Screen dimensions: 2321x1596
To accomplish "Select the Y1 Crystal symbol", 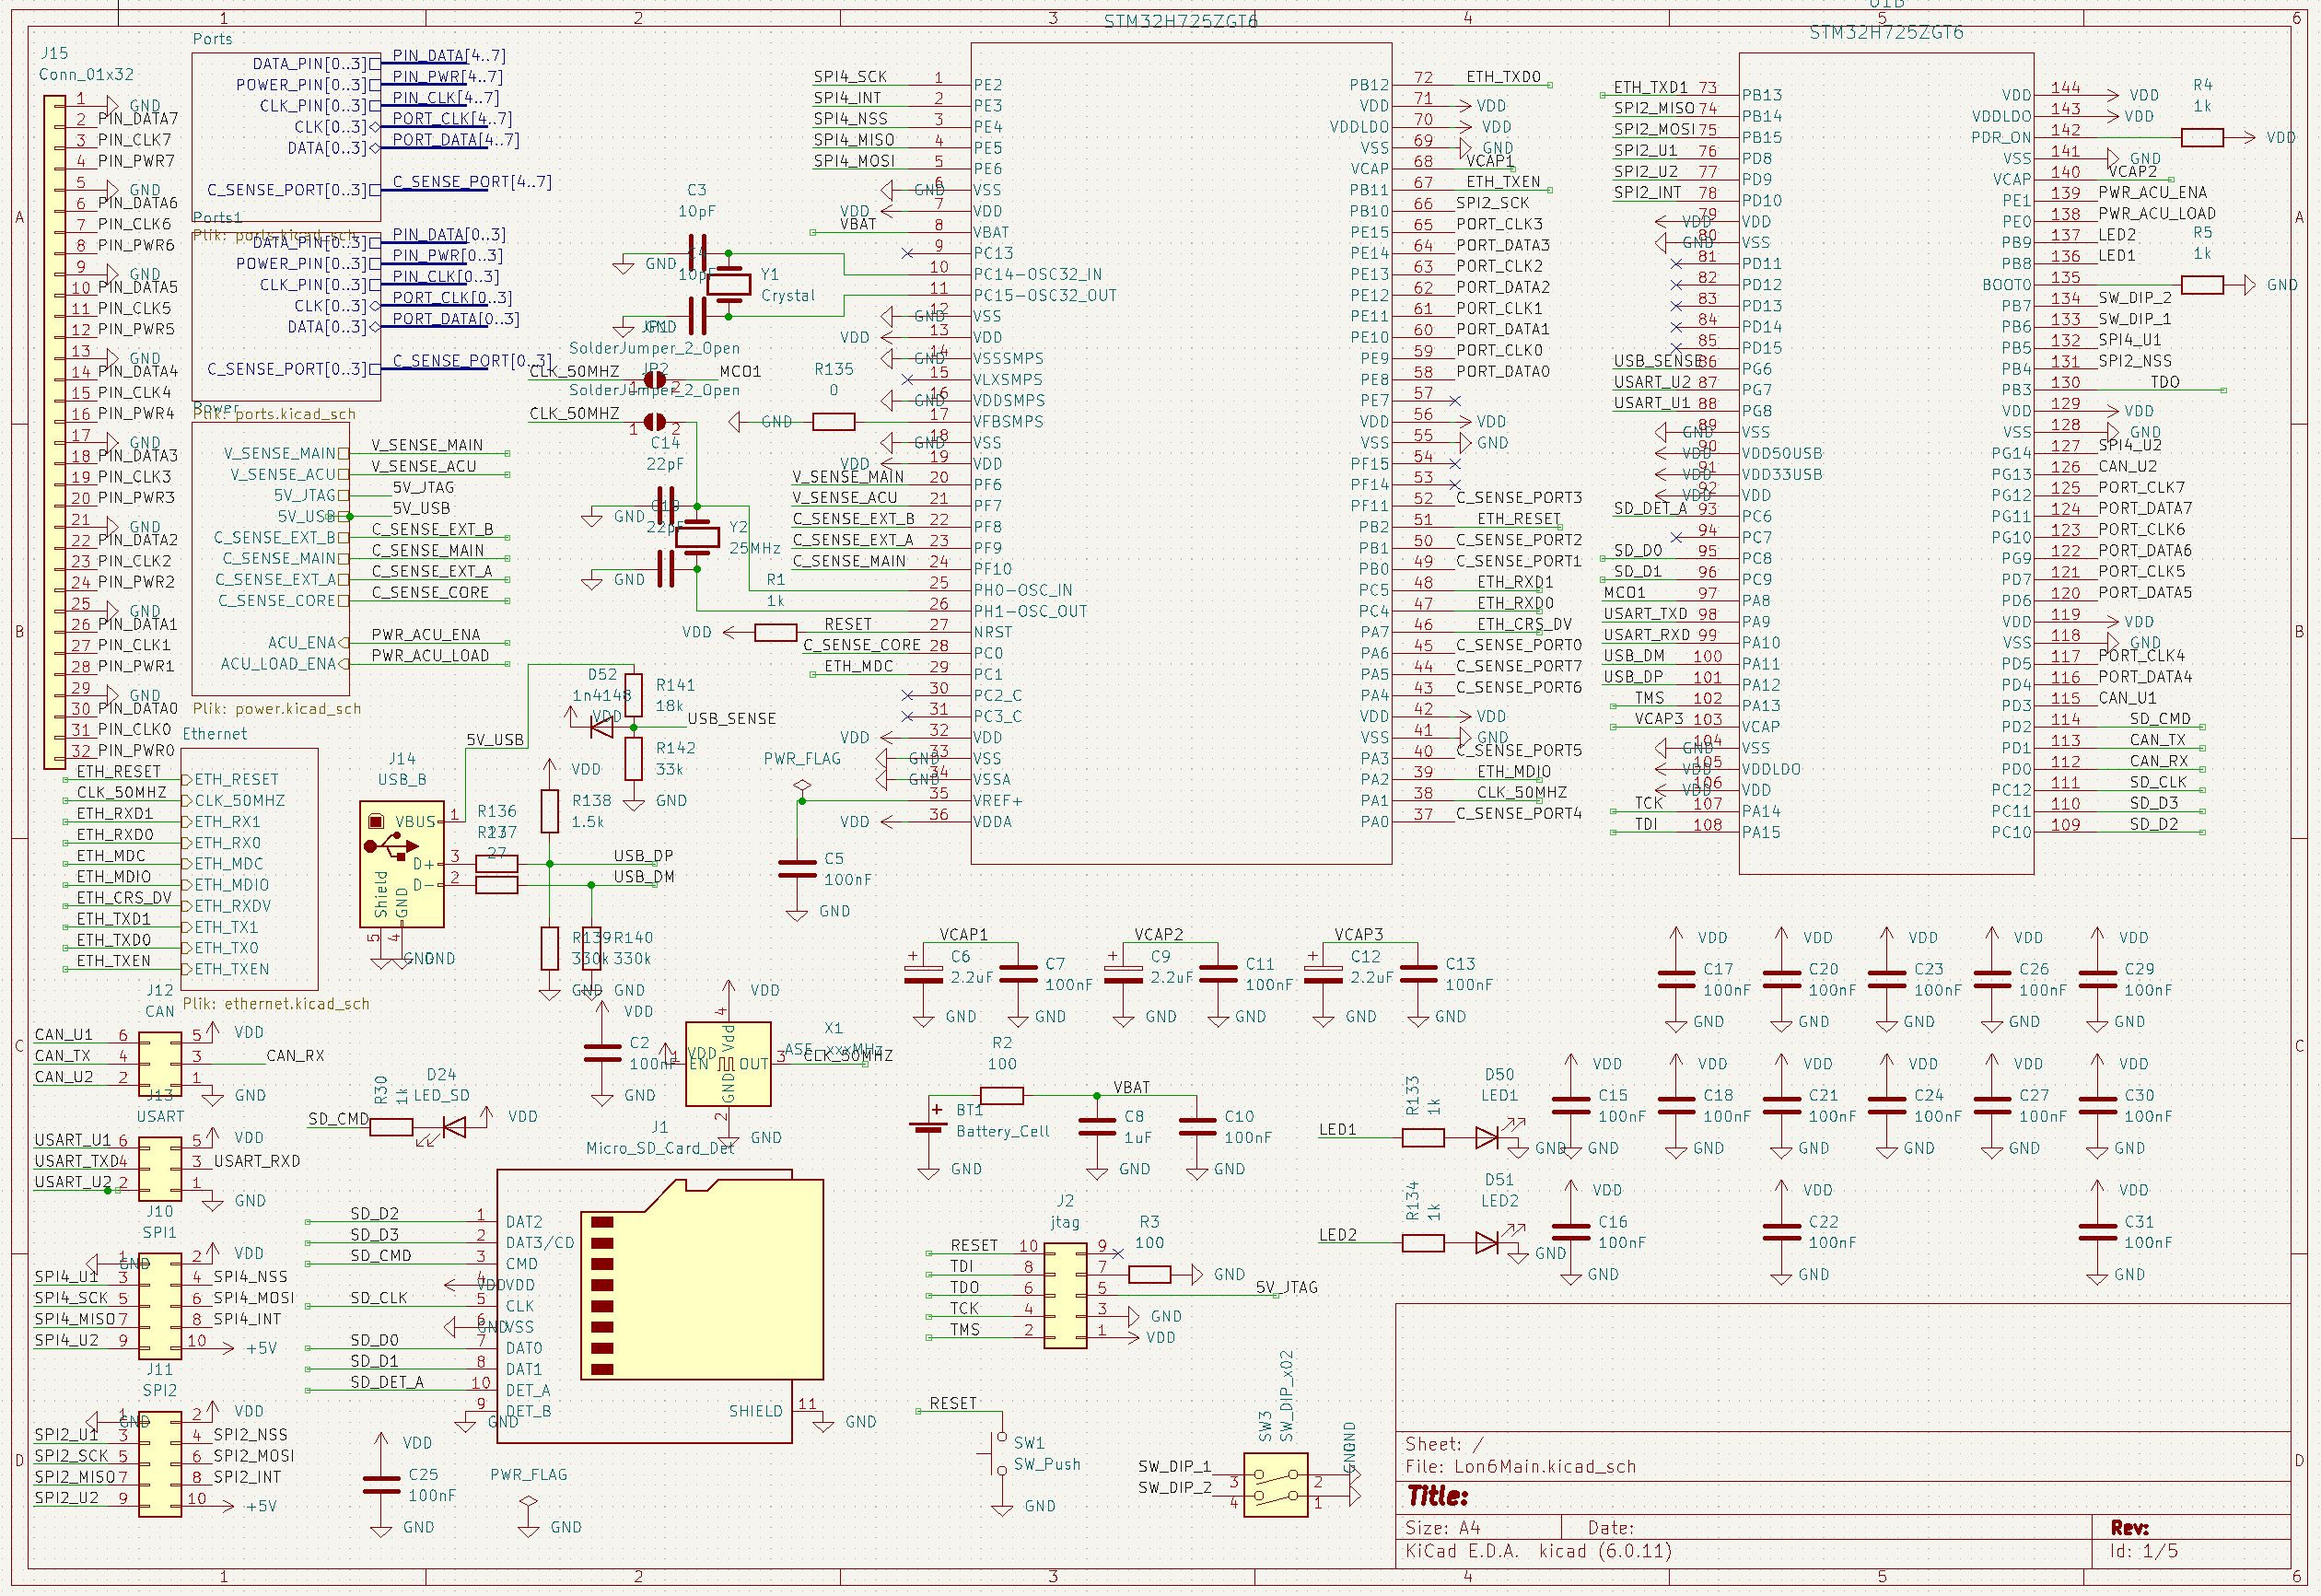I will (x=728, y=284).
